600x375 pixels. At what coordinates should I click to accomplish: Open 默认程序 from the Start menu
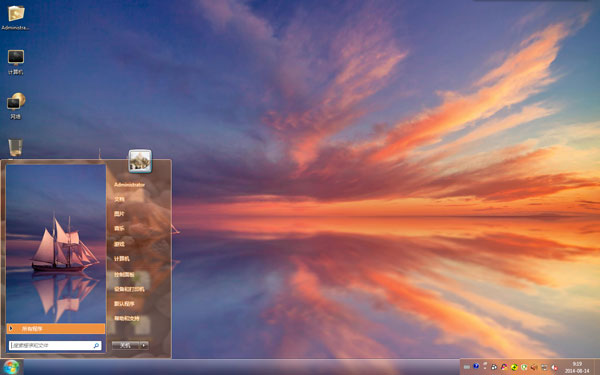[x=124, y=304]
